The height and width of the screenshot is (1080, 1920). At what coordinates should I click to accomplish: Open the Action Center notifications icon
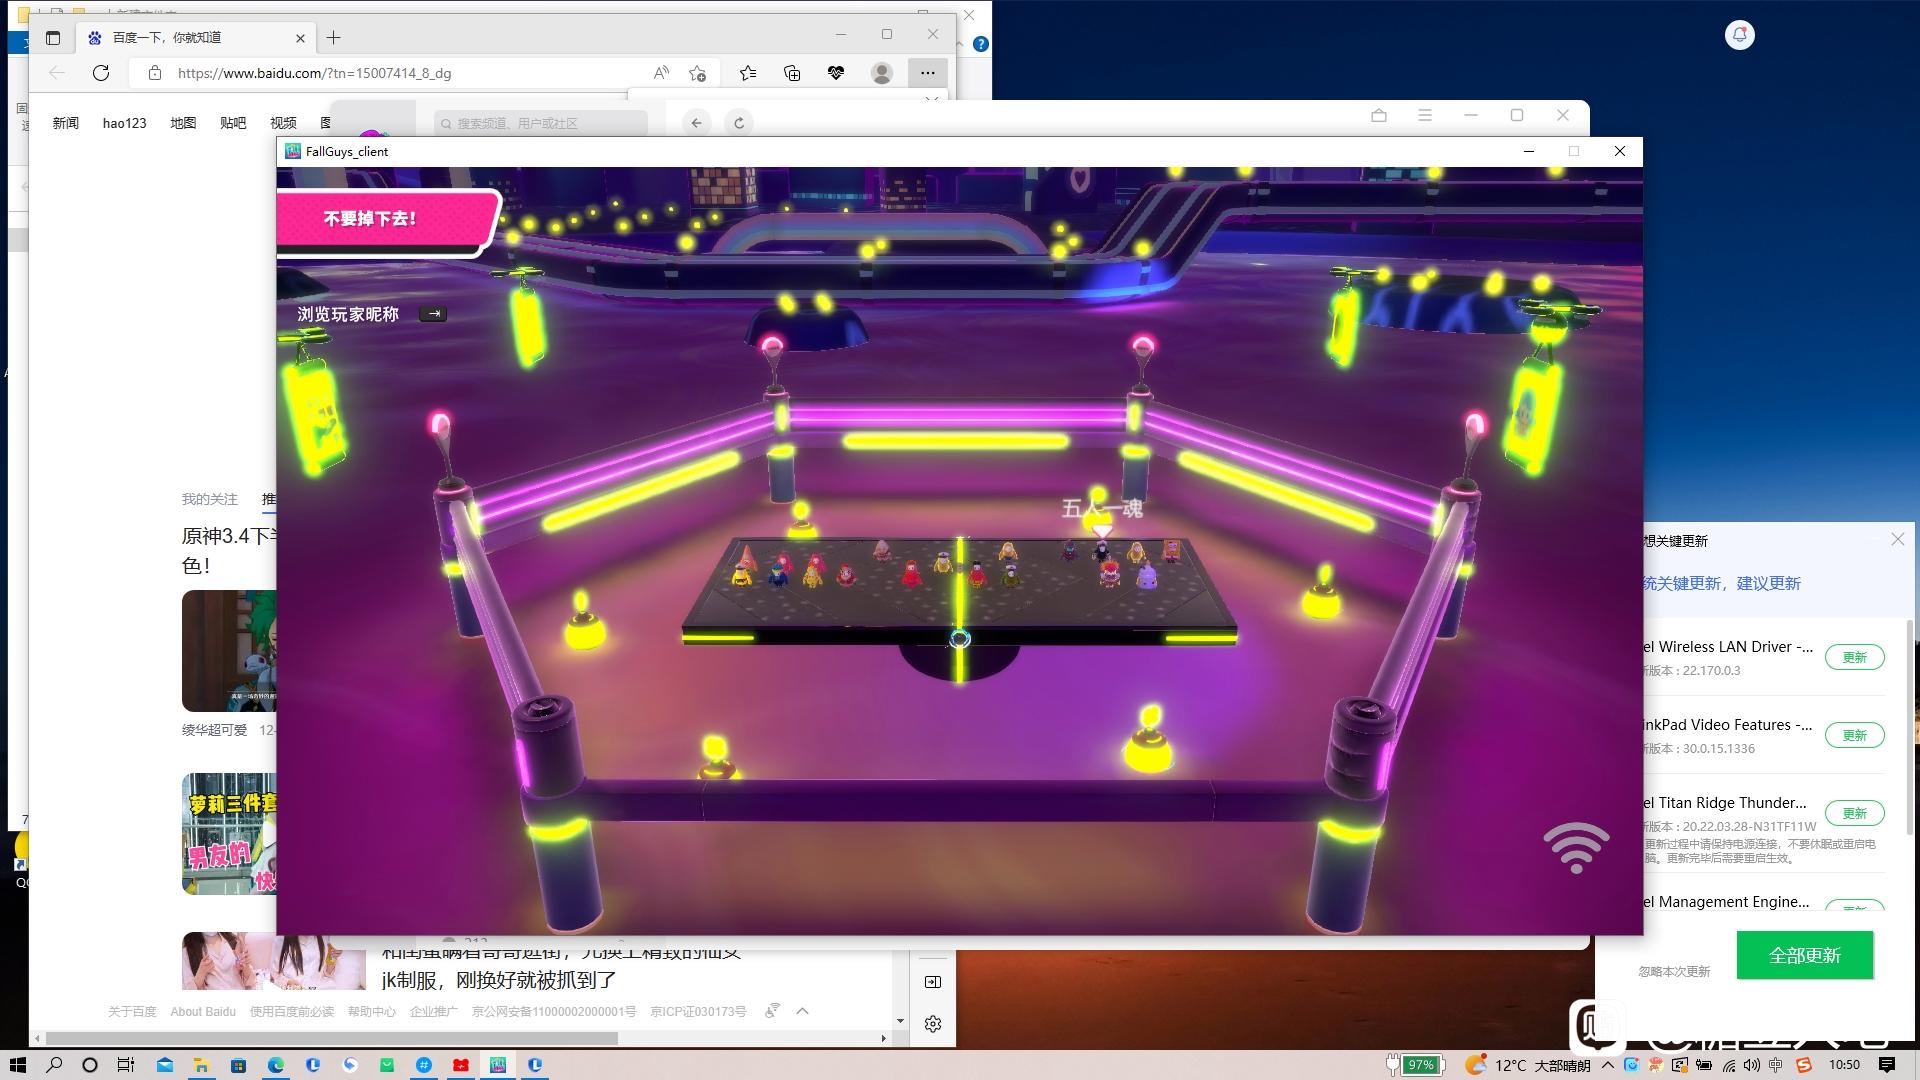pyautogui.click(x=1887, y=1065)
